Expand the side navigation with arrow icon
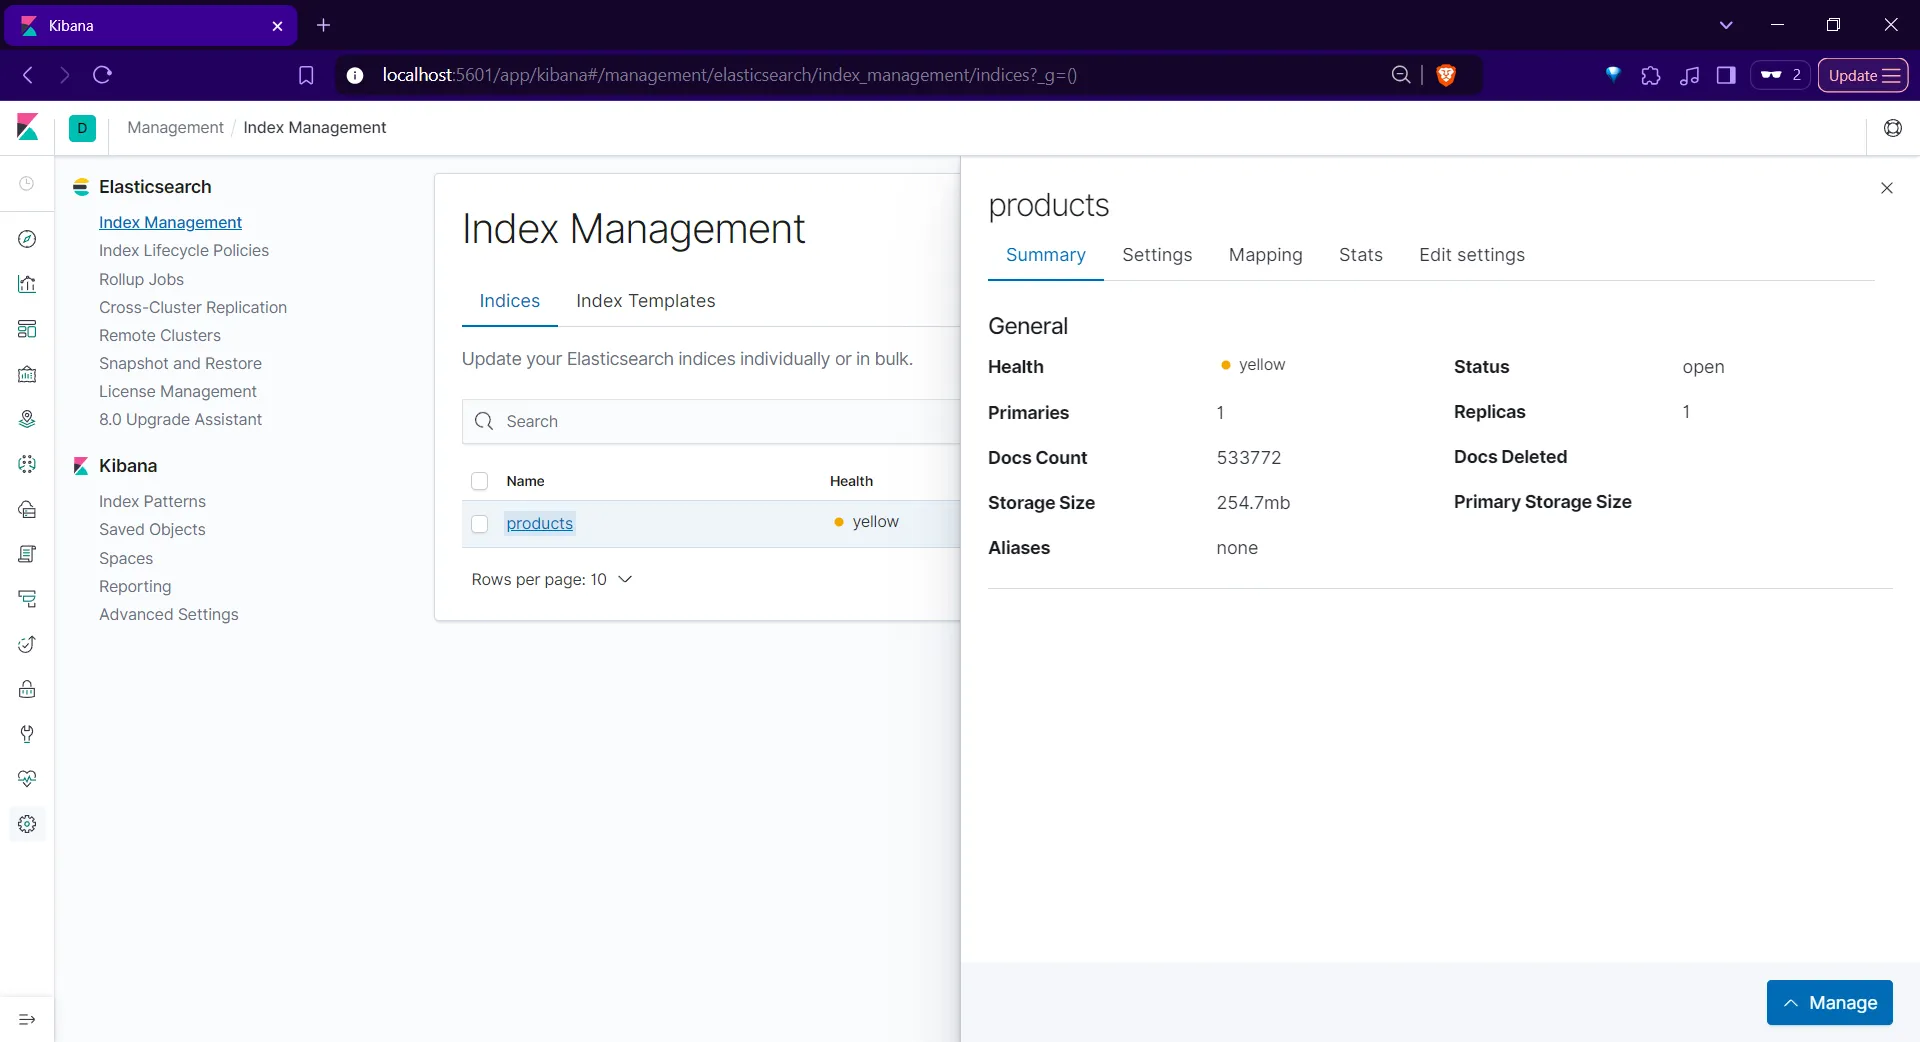Image resolution: width=1920 pixels, height=1042 pixels. point(27,1020)
